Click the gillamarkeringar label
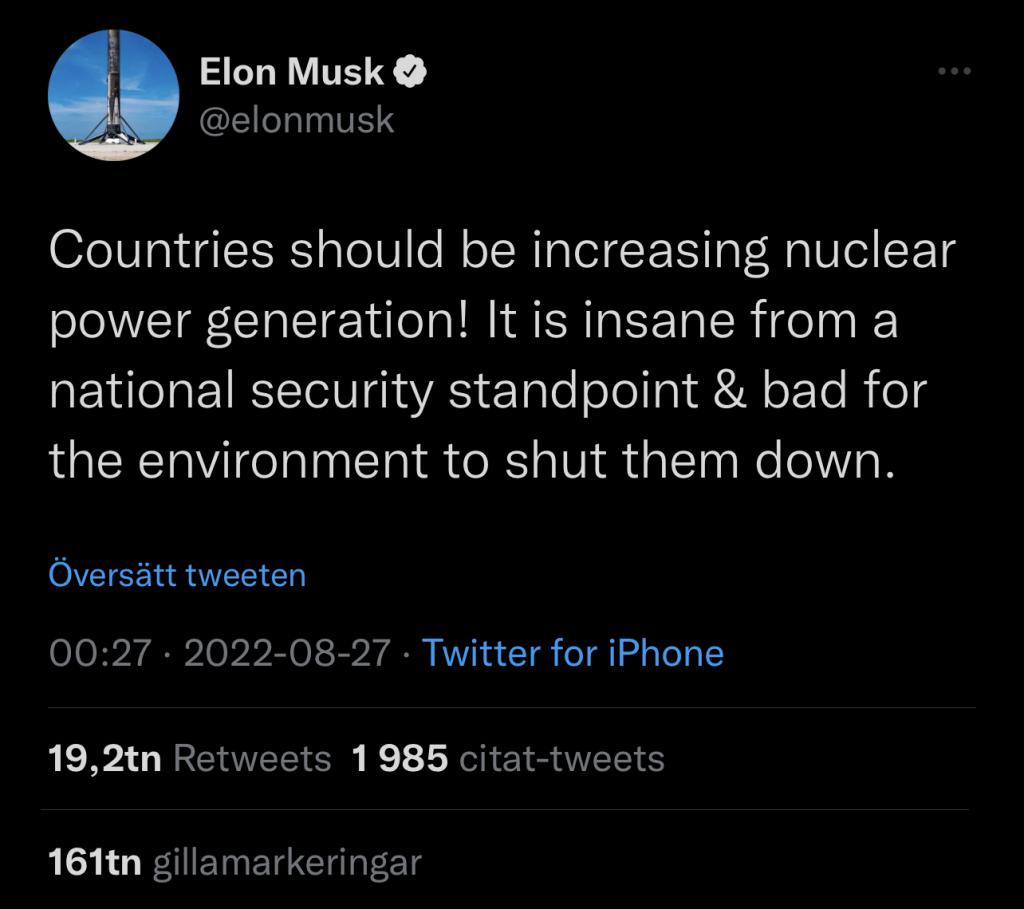Viewport: 1024px width, 909px height. click(287, 863)
